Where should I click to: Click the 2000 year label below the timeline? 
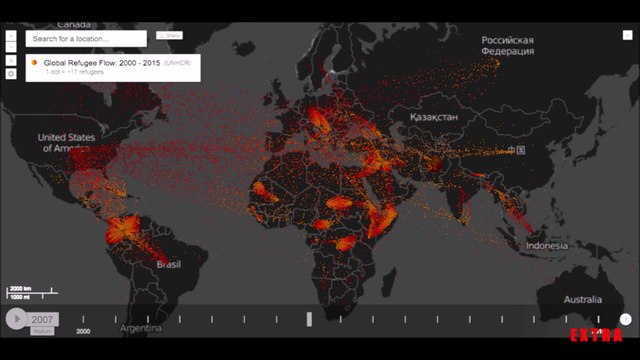pyautogui.click(x=83, y=331)
